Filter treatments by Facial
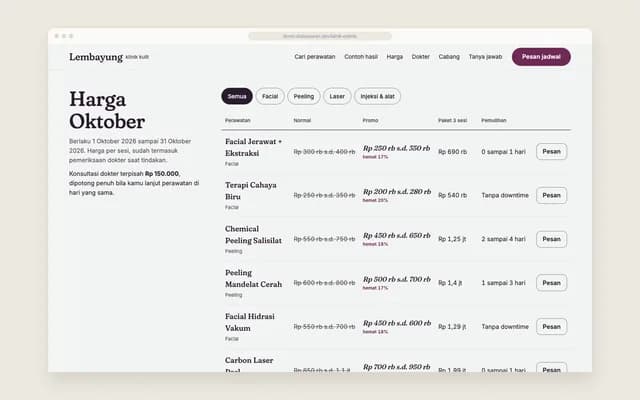640x400 pixels. pos(270,96)
